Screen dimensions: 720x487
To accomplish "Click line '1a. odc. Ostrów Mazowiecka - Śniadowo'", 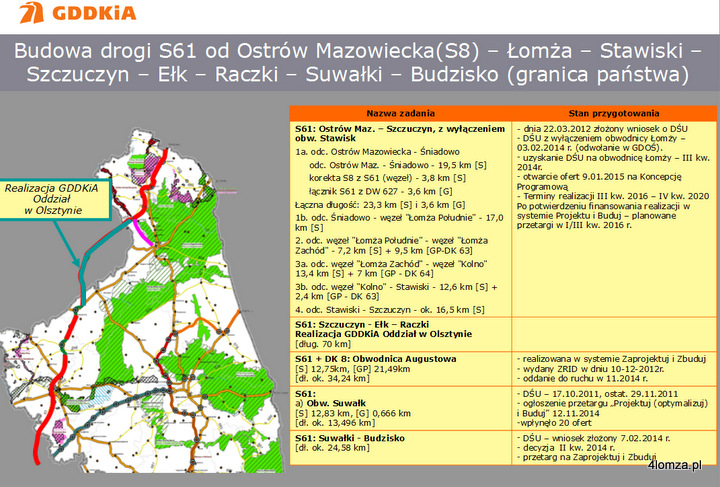I will point(377,152).
